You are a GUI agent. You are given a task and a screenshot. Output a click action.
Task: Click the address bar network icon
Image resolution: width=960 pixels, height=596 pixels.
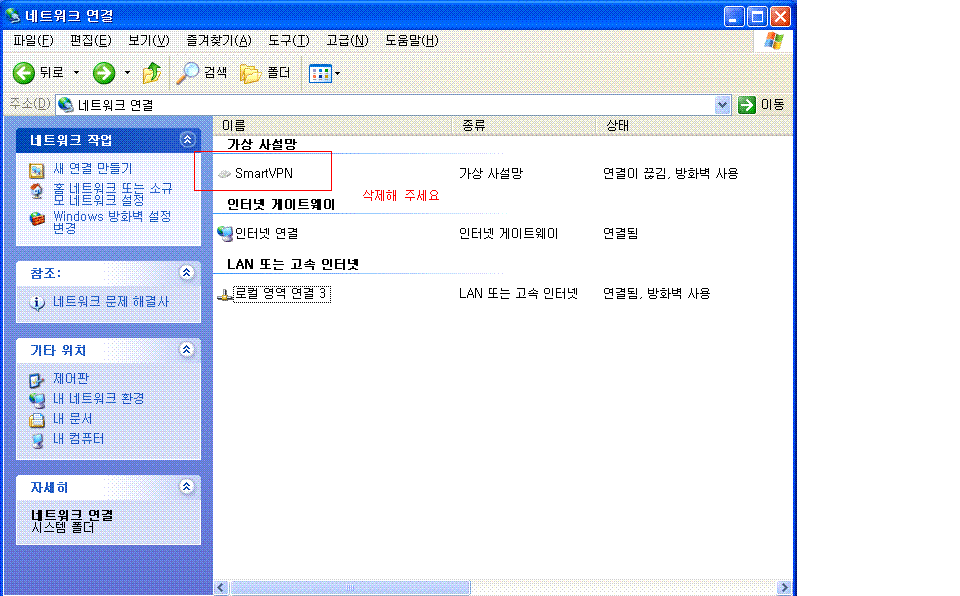(66, 105)
